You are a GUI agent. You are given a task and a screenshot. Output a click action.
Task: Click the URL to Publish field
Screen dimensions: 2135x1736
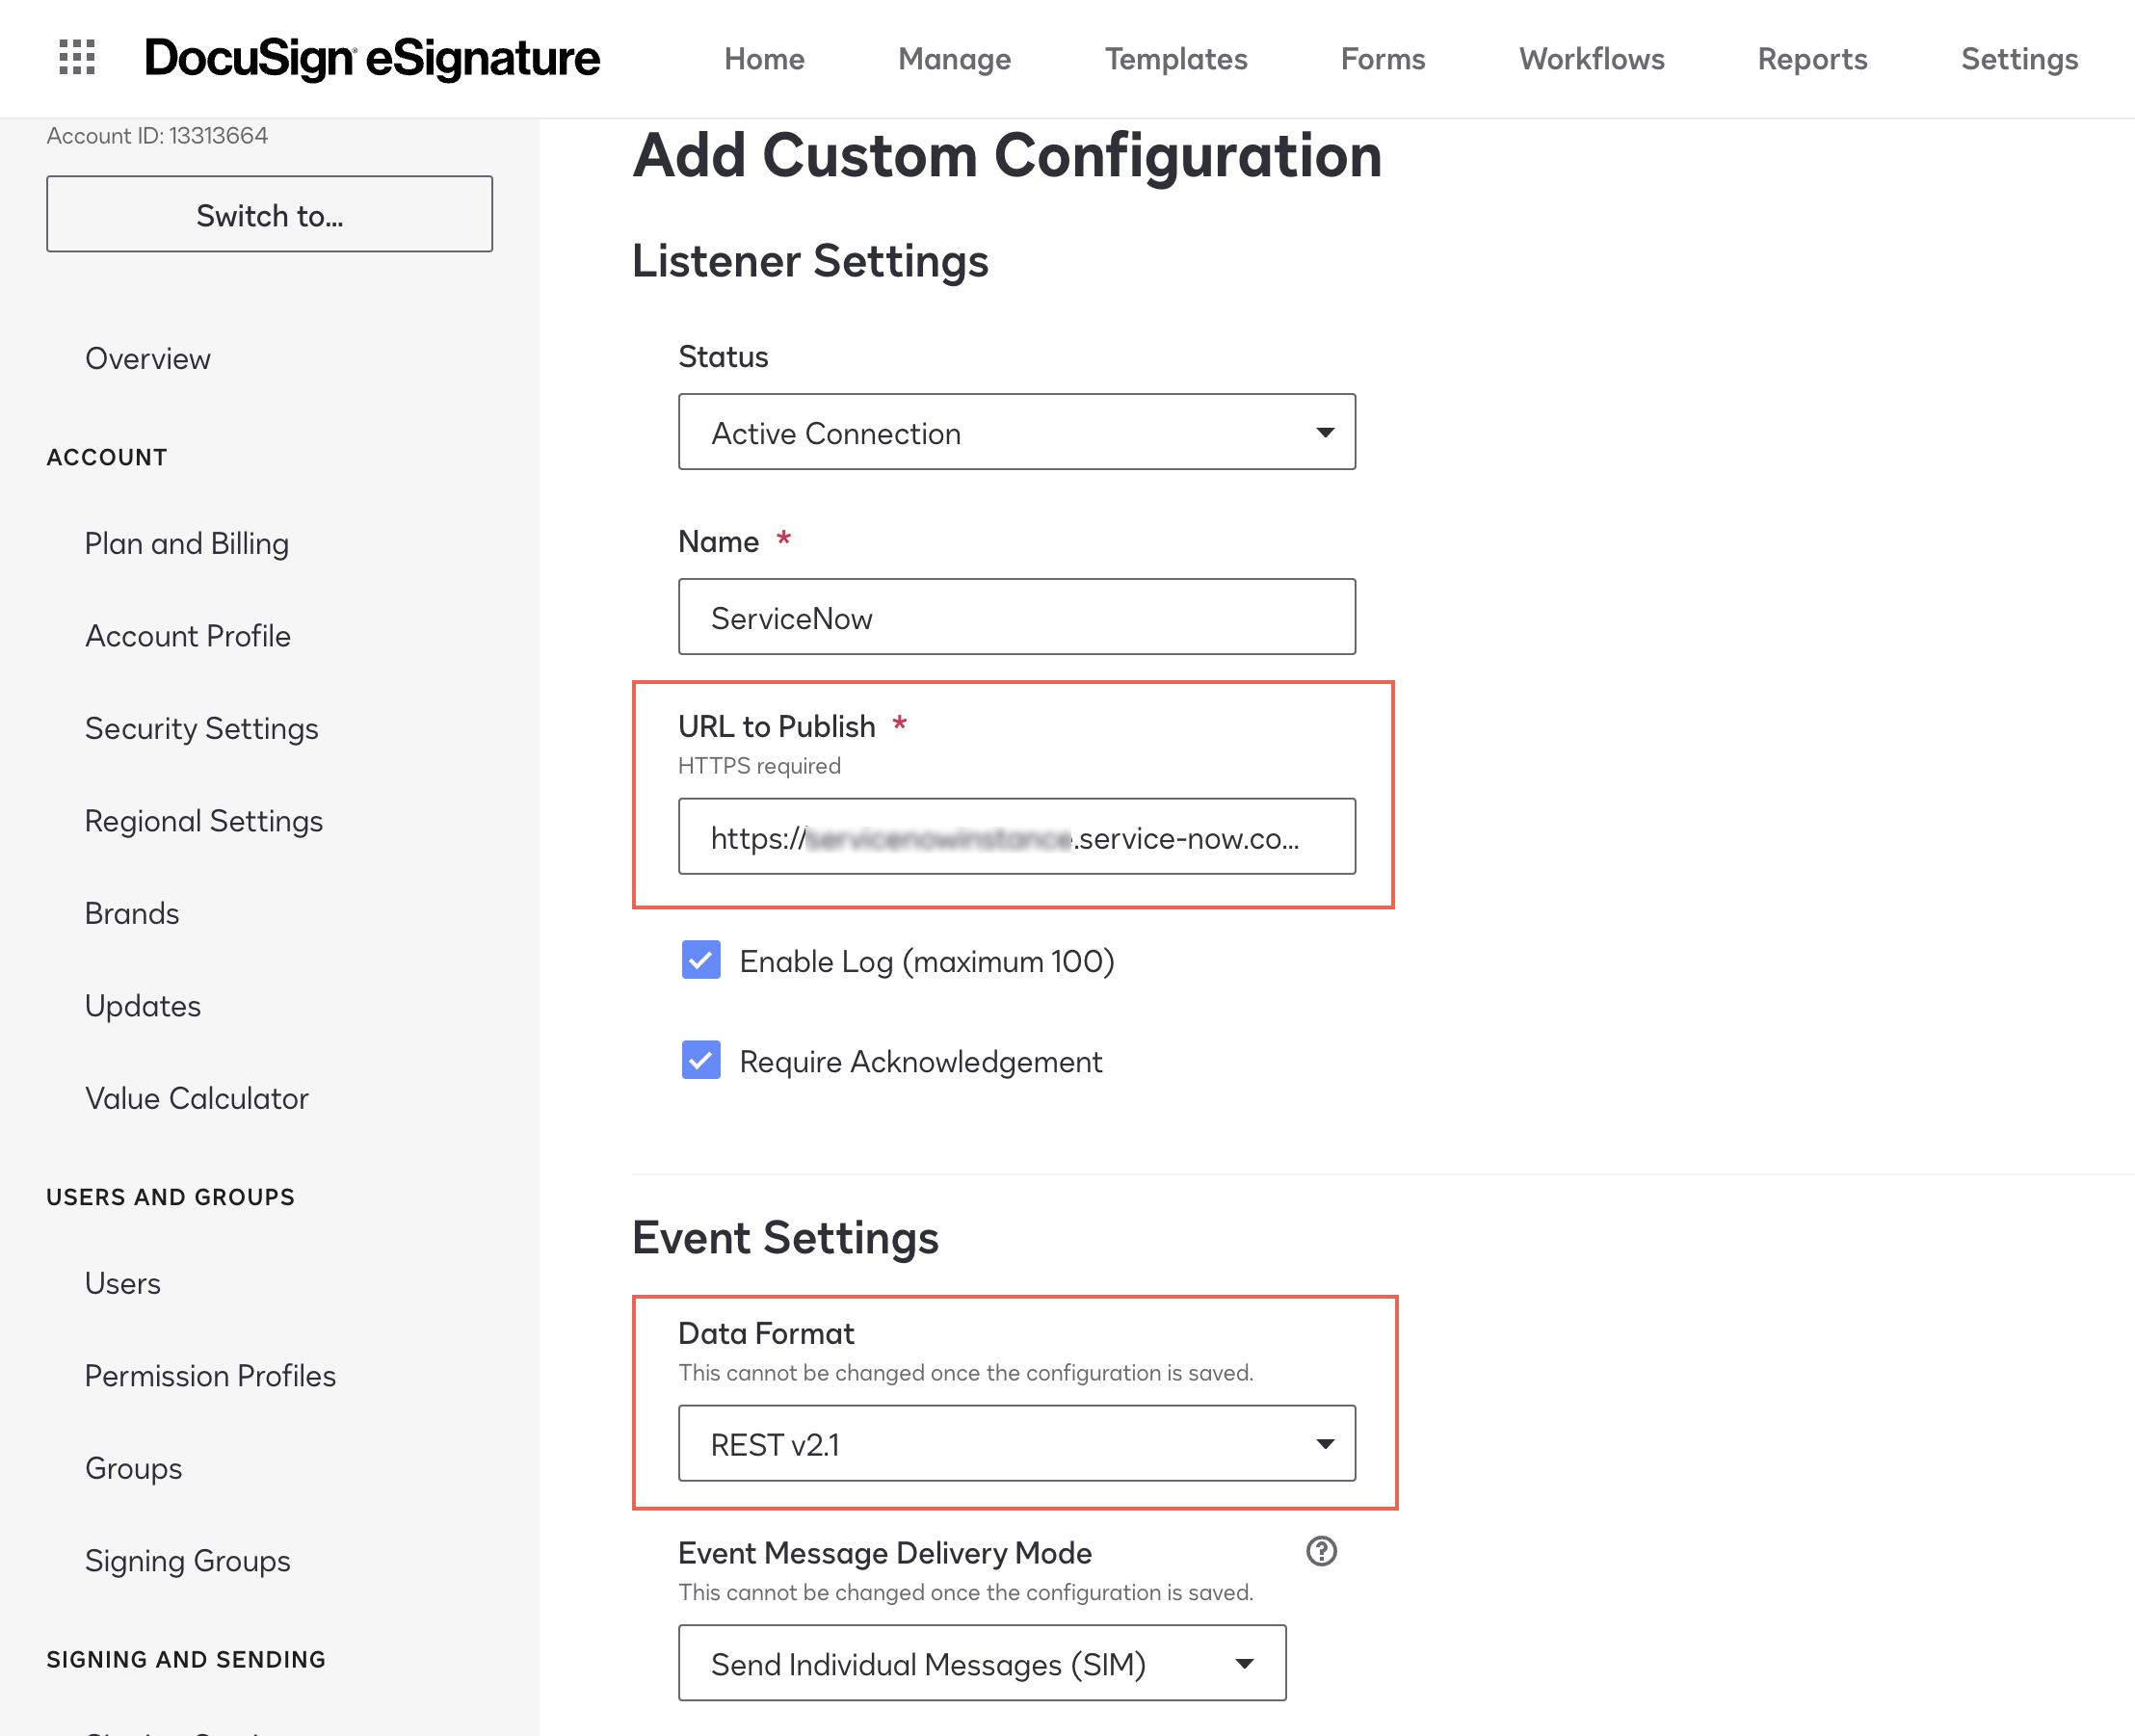pyautogui.click(x=1017, y=836)
